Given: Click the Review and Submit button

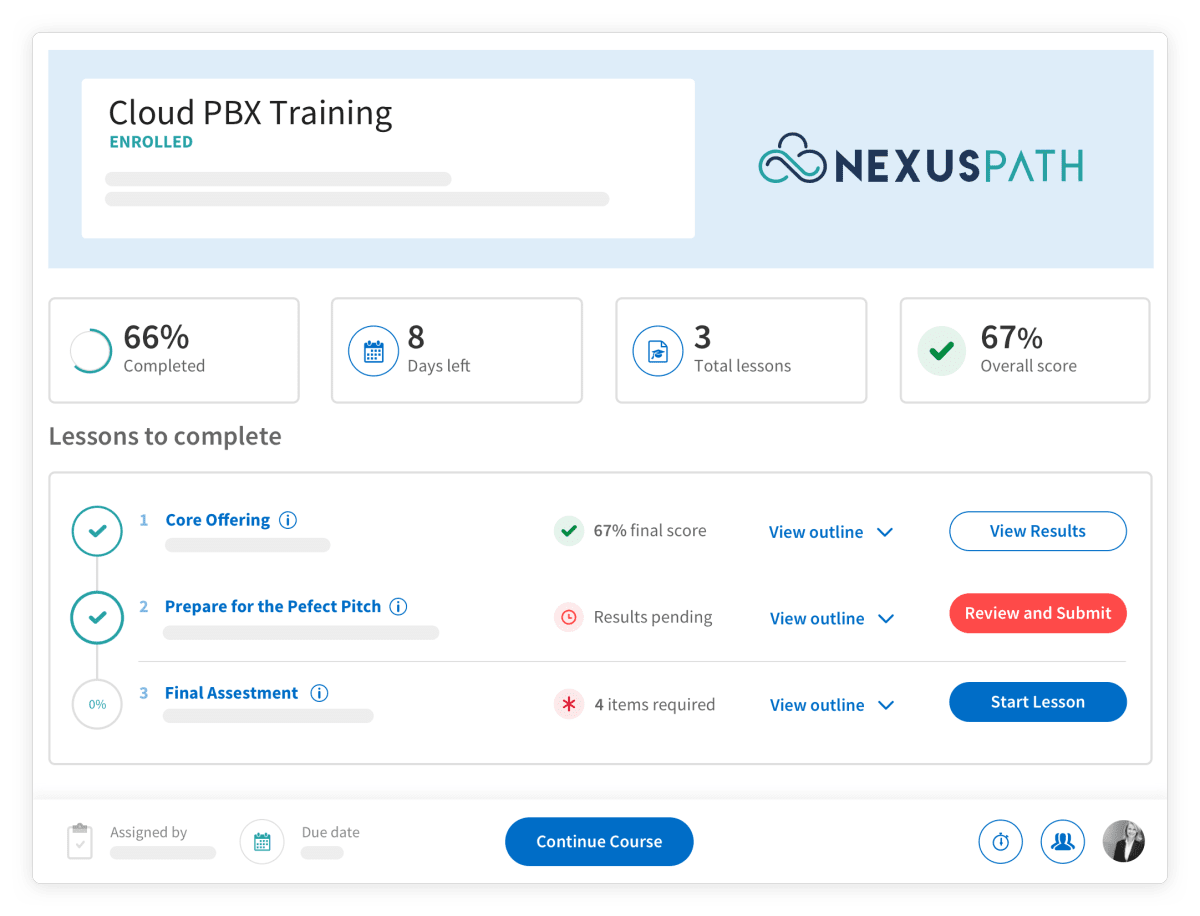Looking at the screenshot, I should (1038, 614).
